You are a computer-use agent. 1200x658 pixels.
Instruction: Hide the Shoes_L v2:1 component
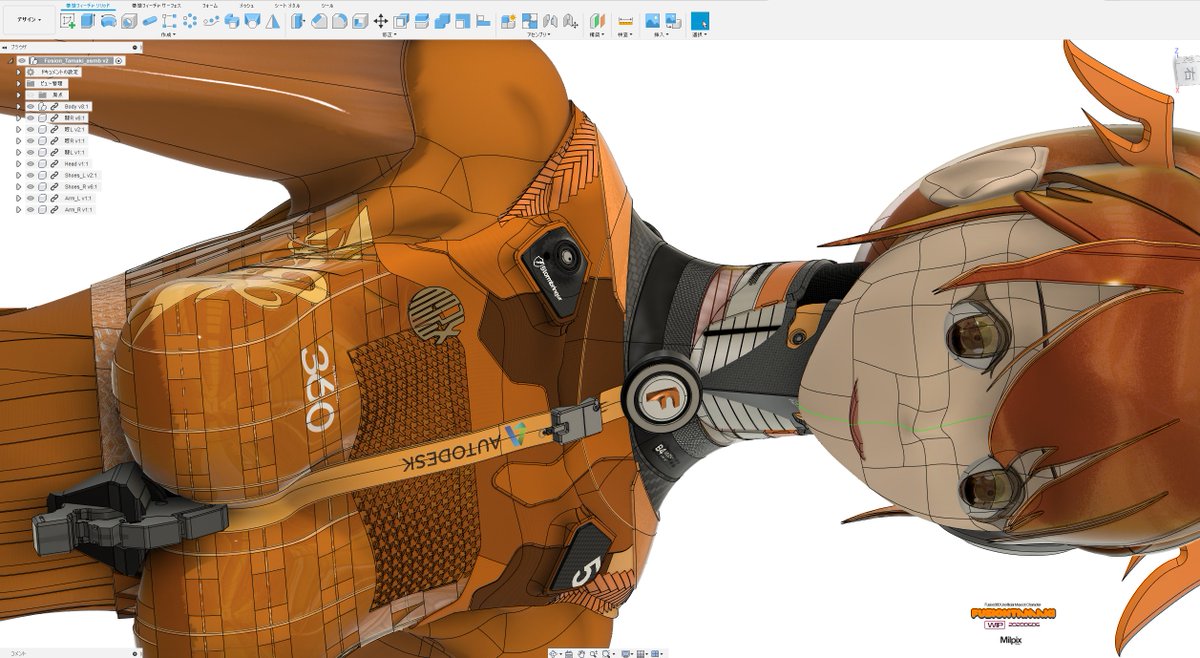click(x=31, y=175)
